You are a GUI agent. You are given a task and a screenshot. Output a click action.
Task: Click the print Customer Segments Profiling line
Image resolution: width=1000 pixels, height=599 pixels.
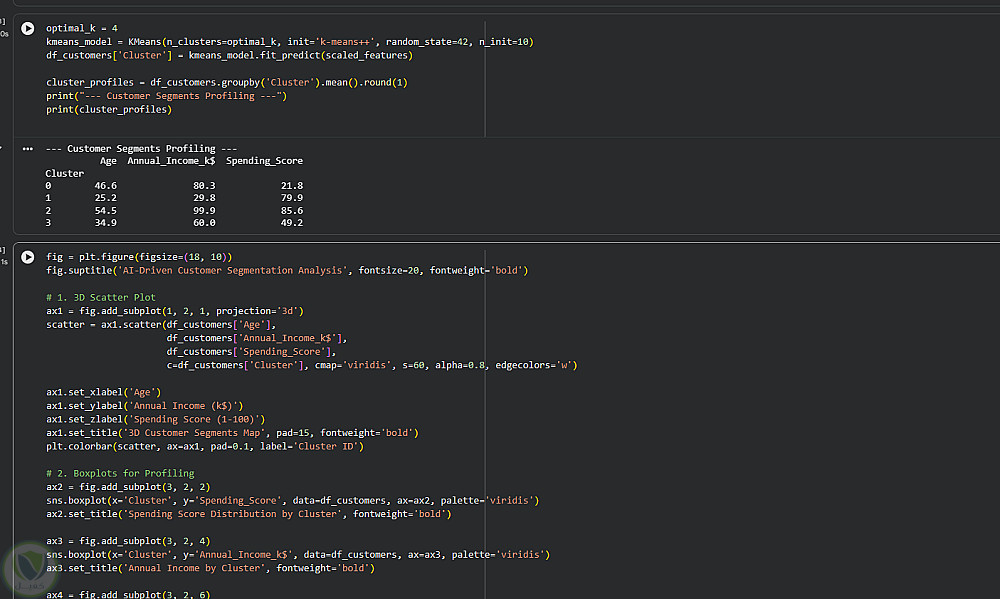(166, 96)
